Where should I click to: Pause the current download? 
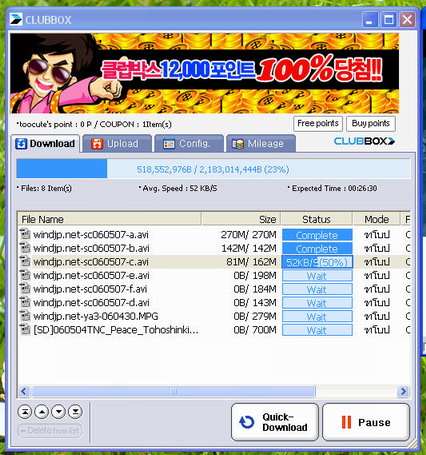(366, 422)
